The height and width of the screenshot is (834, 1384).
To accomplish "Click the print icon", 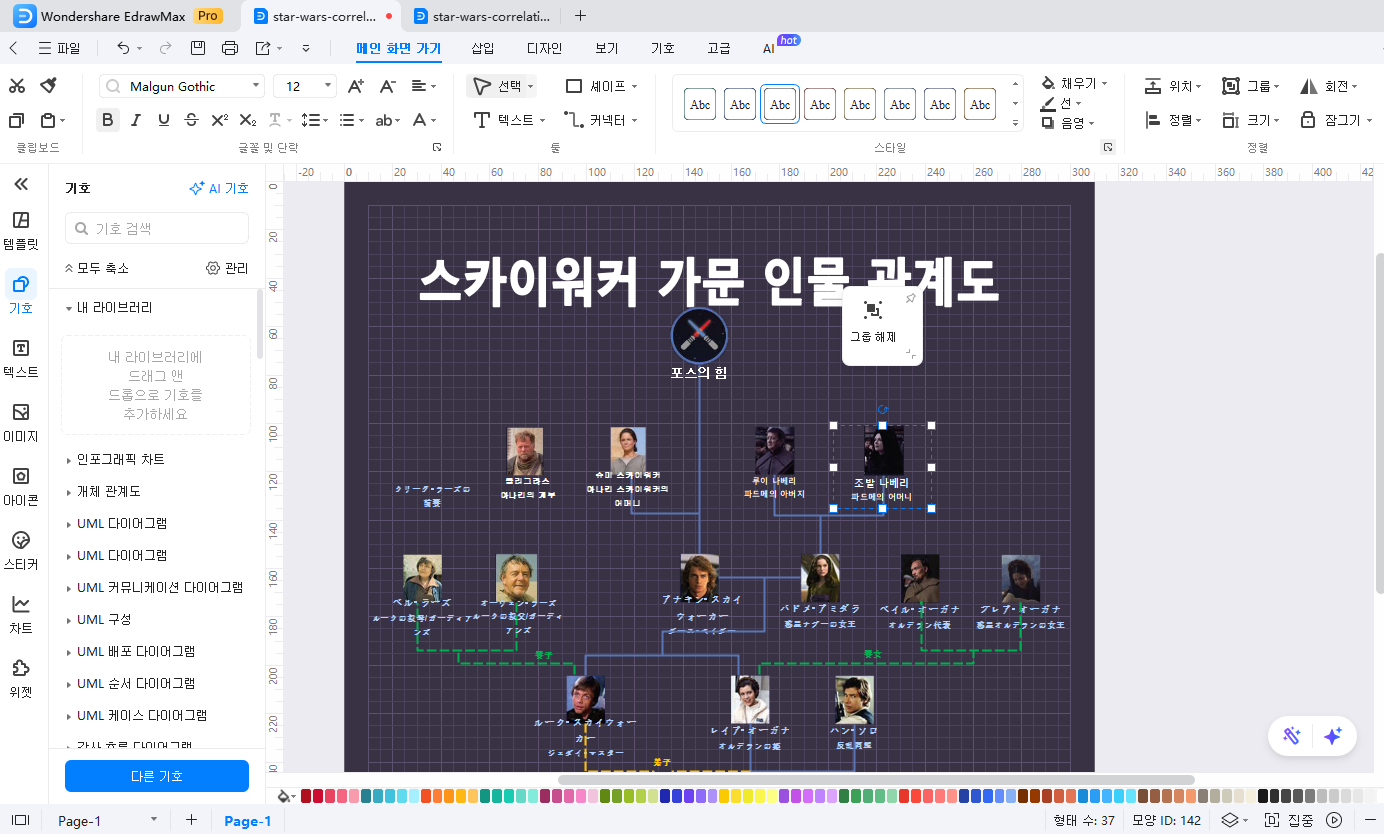I will point(230,48).
